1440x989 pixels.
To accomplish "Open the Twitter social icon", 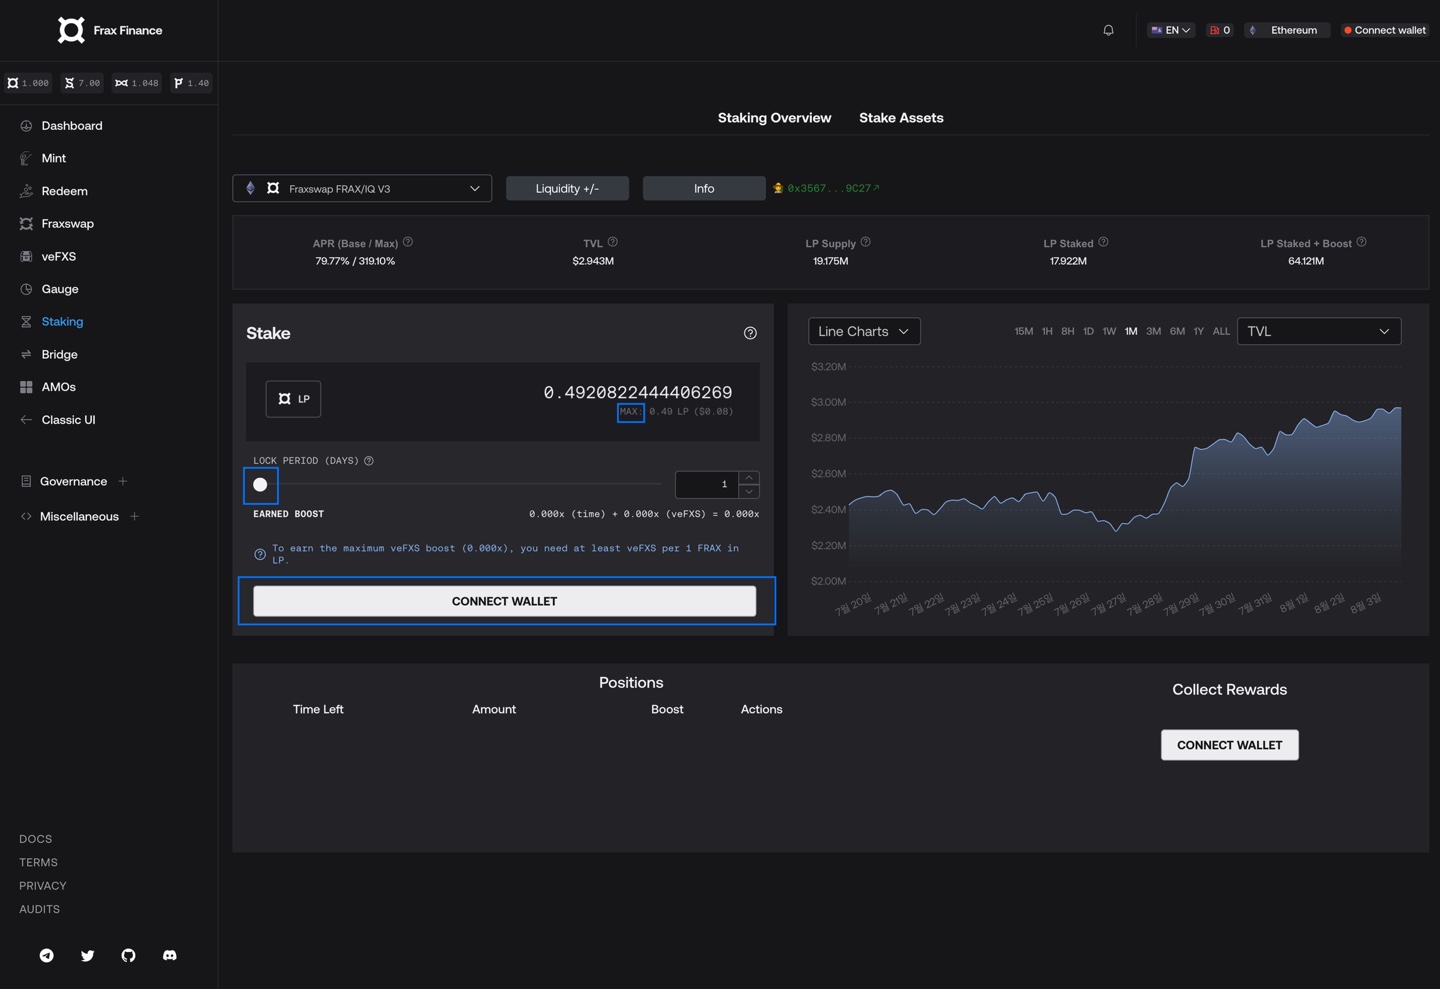I will pos(88,956).
